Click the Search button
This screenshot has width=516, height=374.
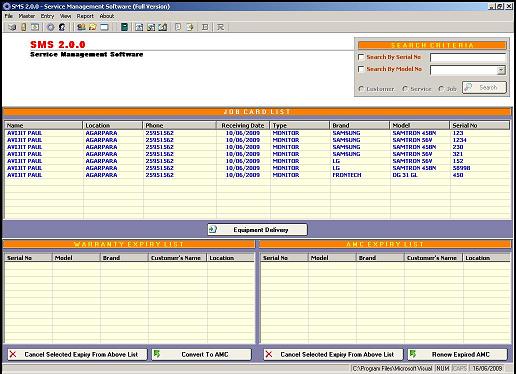pos(484,88)
